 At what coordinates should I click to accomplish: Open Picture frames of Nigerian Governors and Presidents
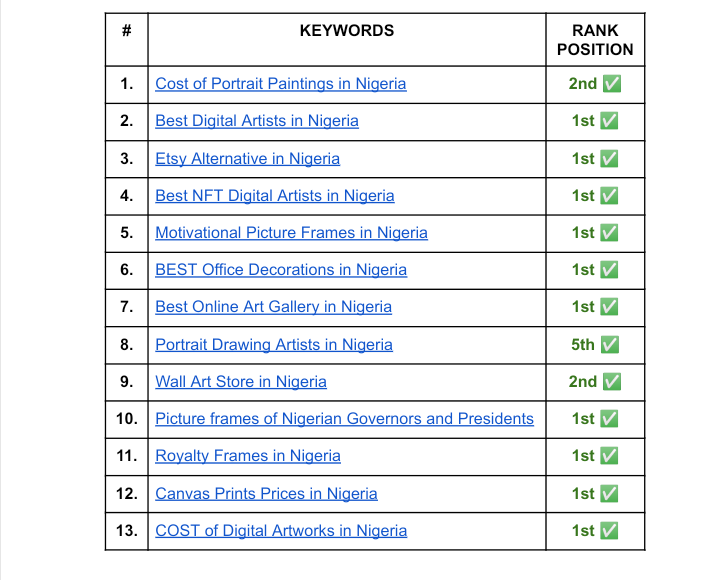[x=344, y=419]
